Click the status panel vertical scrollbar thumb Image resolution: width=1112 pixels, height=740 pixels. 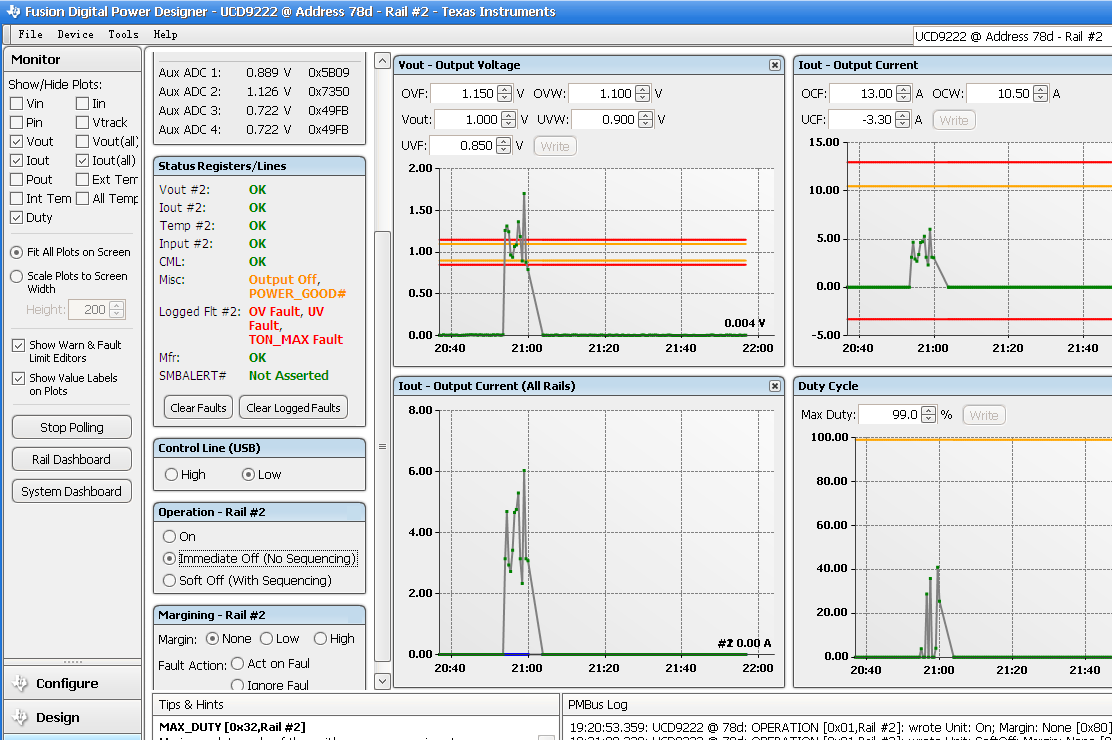(382, 446)
